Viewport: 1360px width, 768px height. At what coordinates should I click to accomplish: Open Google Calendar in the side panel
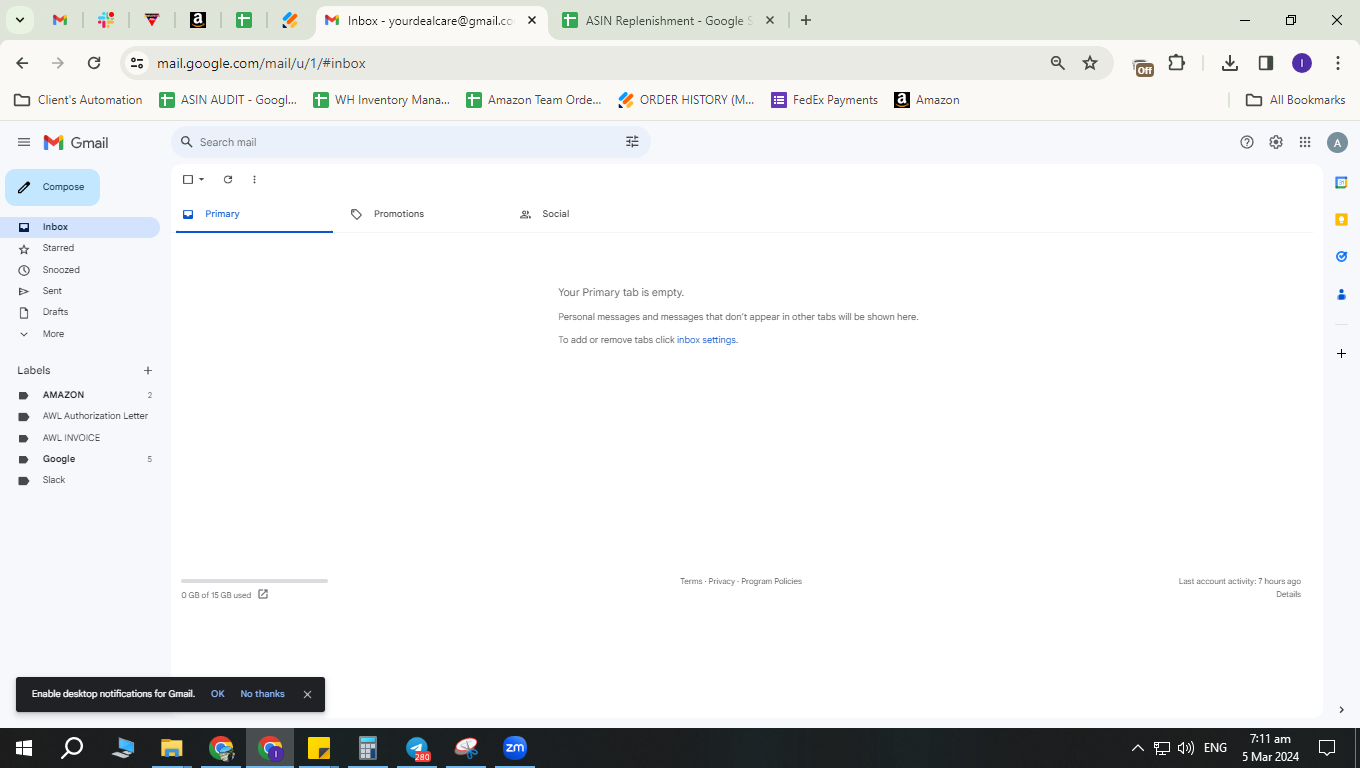[x=1341, y=182]
